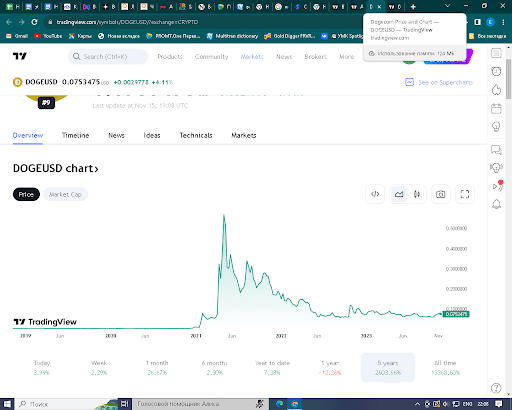Switch to the Timeline tab

(x=76, y=135)
